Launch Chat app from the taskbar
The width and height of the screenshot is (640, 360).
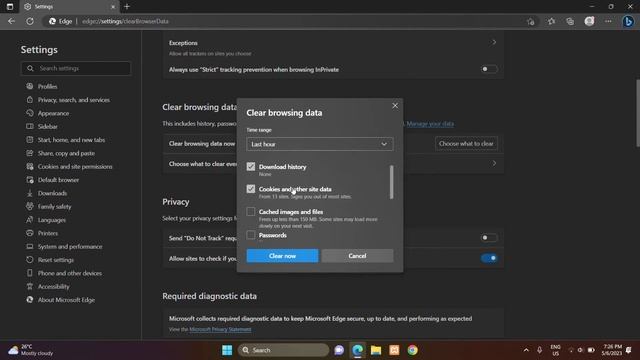(339, 350)
